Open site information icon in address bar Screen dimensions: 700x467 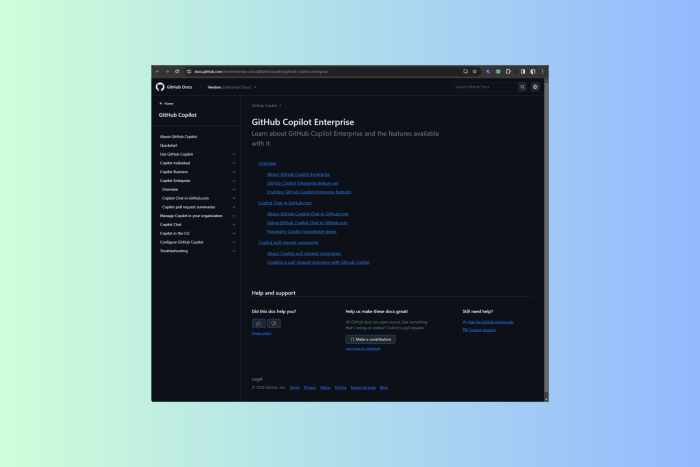189,71
